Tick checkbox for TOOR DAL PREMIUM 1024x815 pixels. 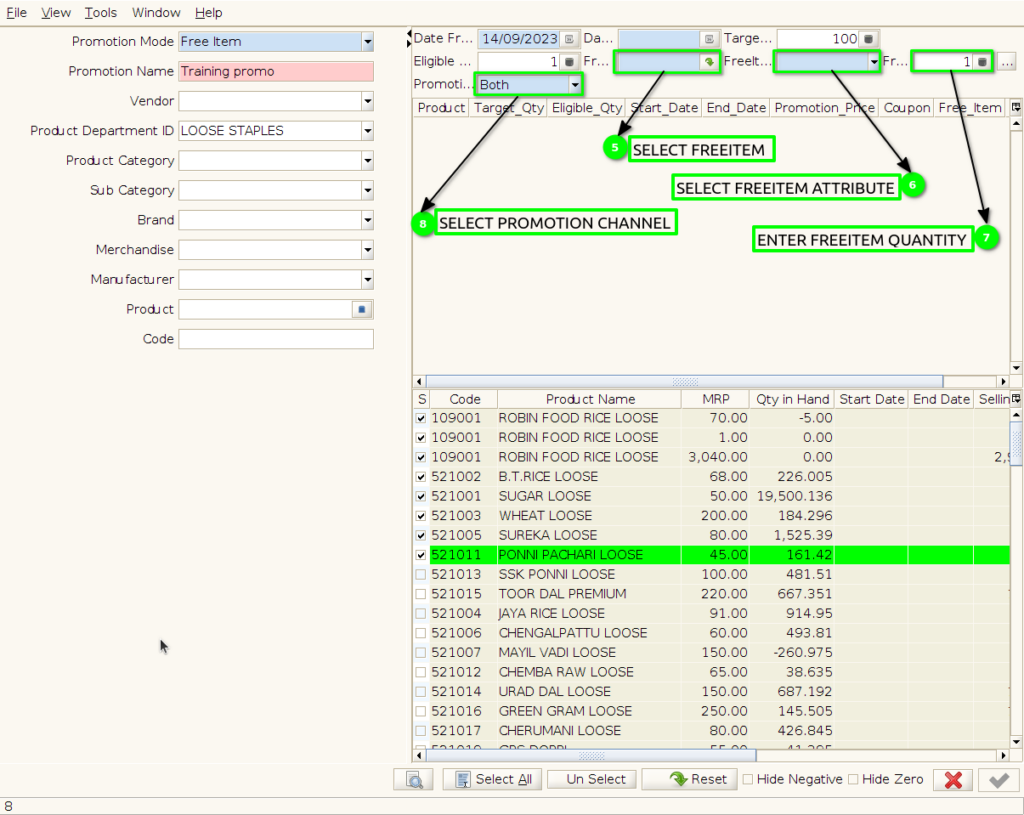[421, 594]
